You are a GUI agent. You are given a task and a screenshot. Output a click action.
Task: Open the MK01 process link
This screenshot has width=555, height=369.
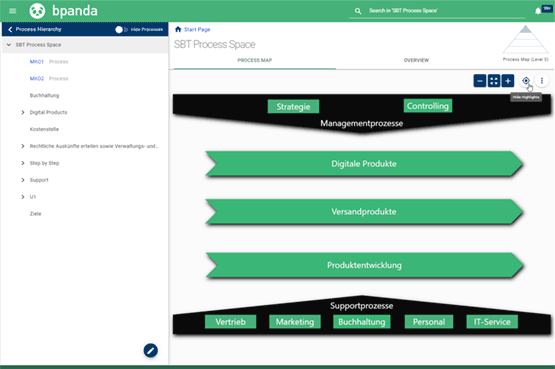click(37, 62)
